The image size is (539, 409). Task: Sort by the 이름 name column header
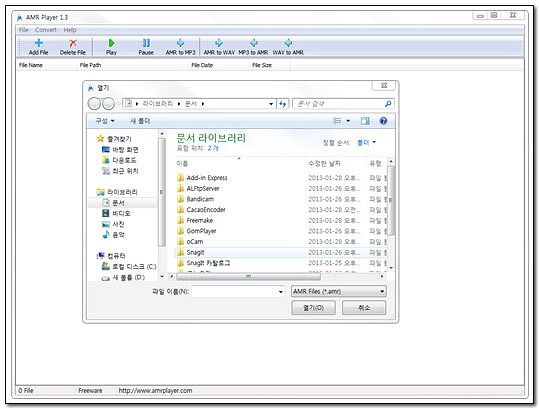tap(182, 163)
